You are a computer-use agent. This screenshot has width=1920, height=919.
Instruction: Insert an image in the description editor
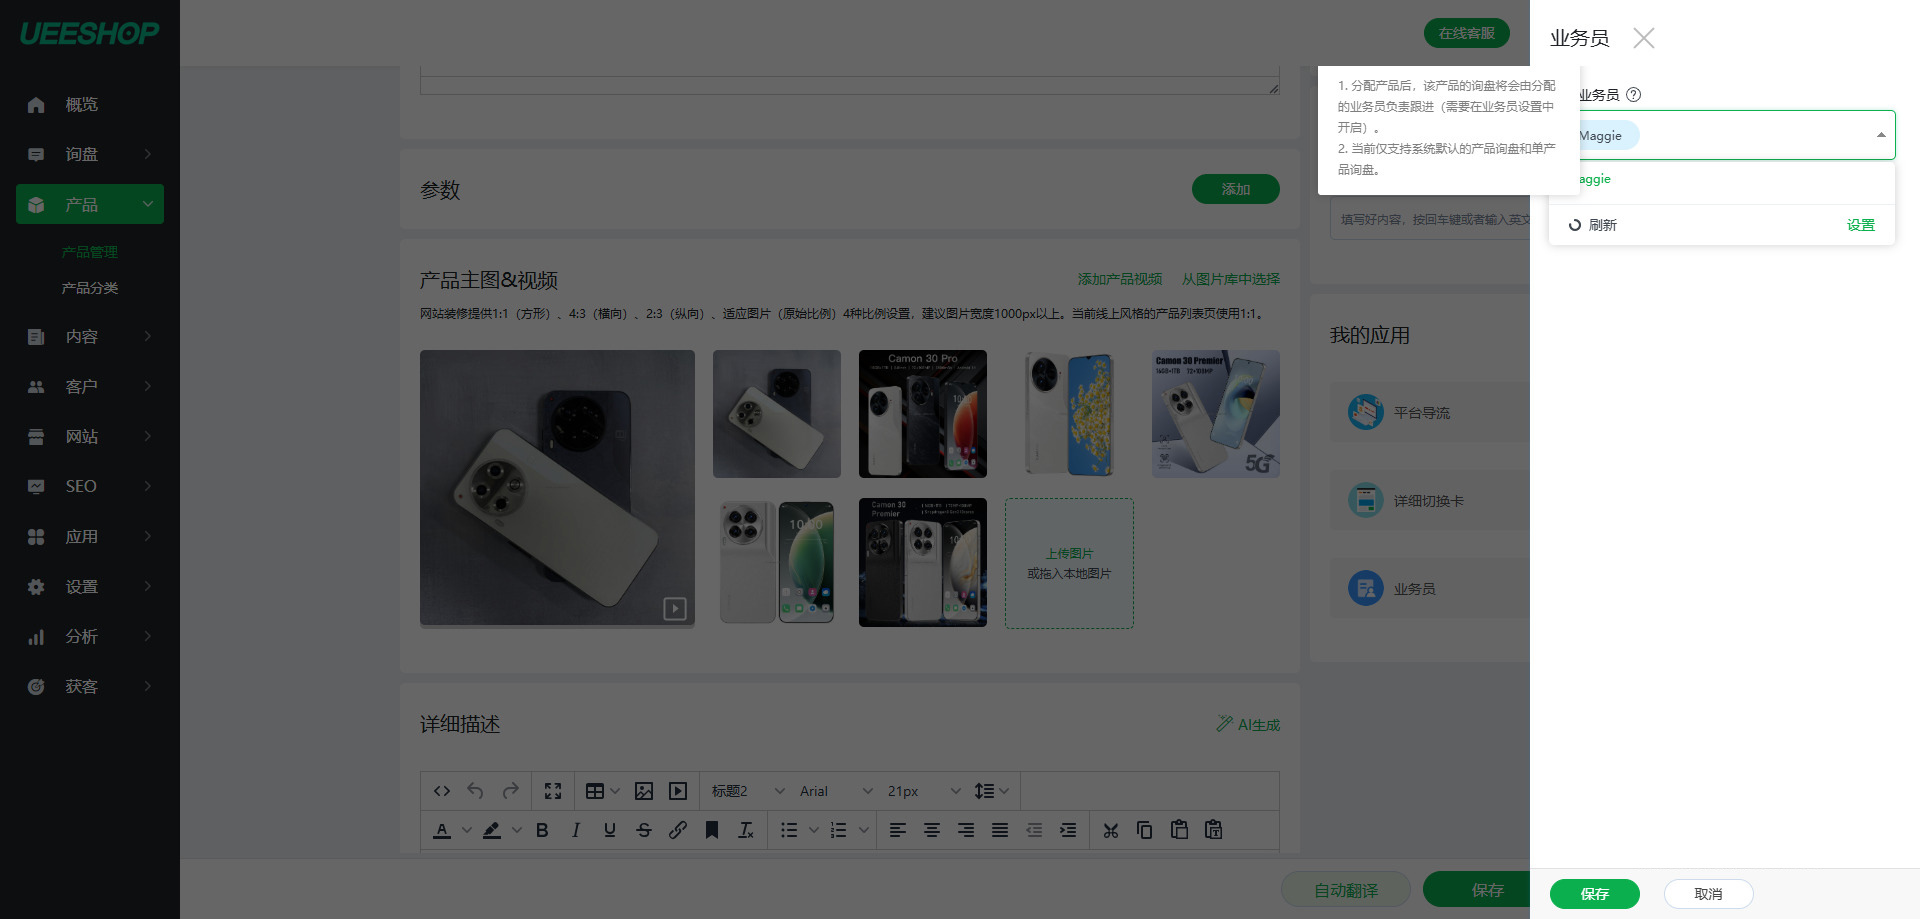pyautogui.click(x=644, y=791)
